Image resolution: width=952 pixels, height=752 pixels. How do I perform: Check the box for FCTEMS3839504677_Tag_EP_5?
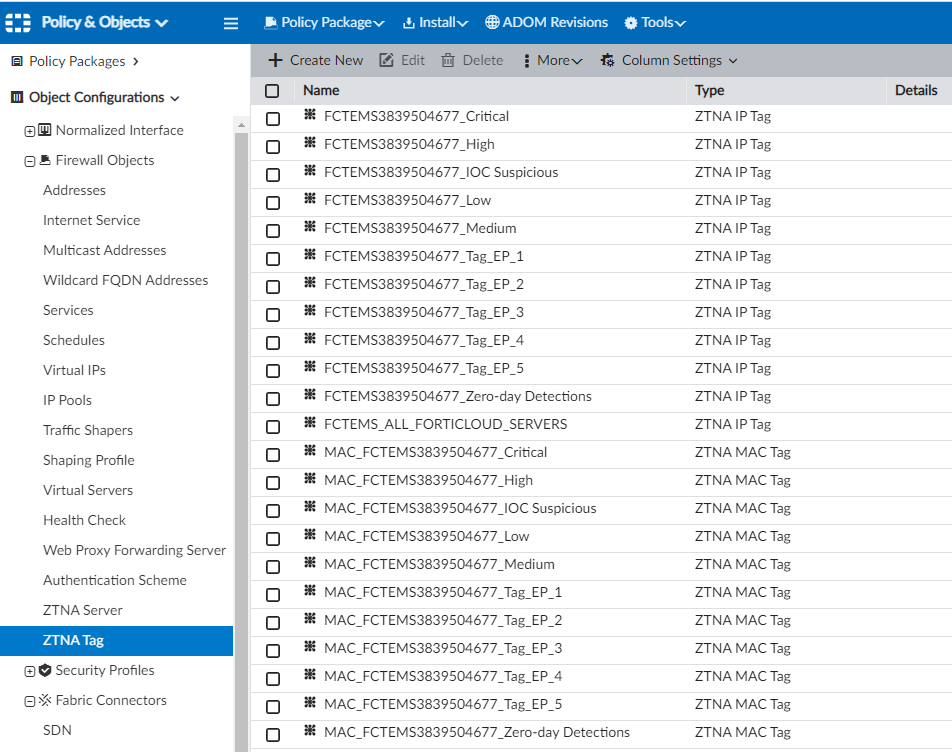point(273,370)
